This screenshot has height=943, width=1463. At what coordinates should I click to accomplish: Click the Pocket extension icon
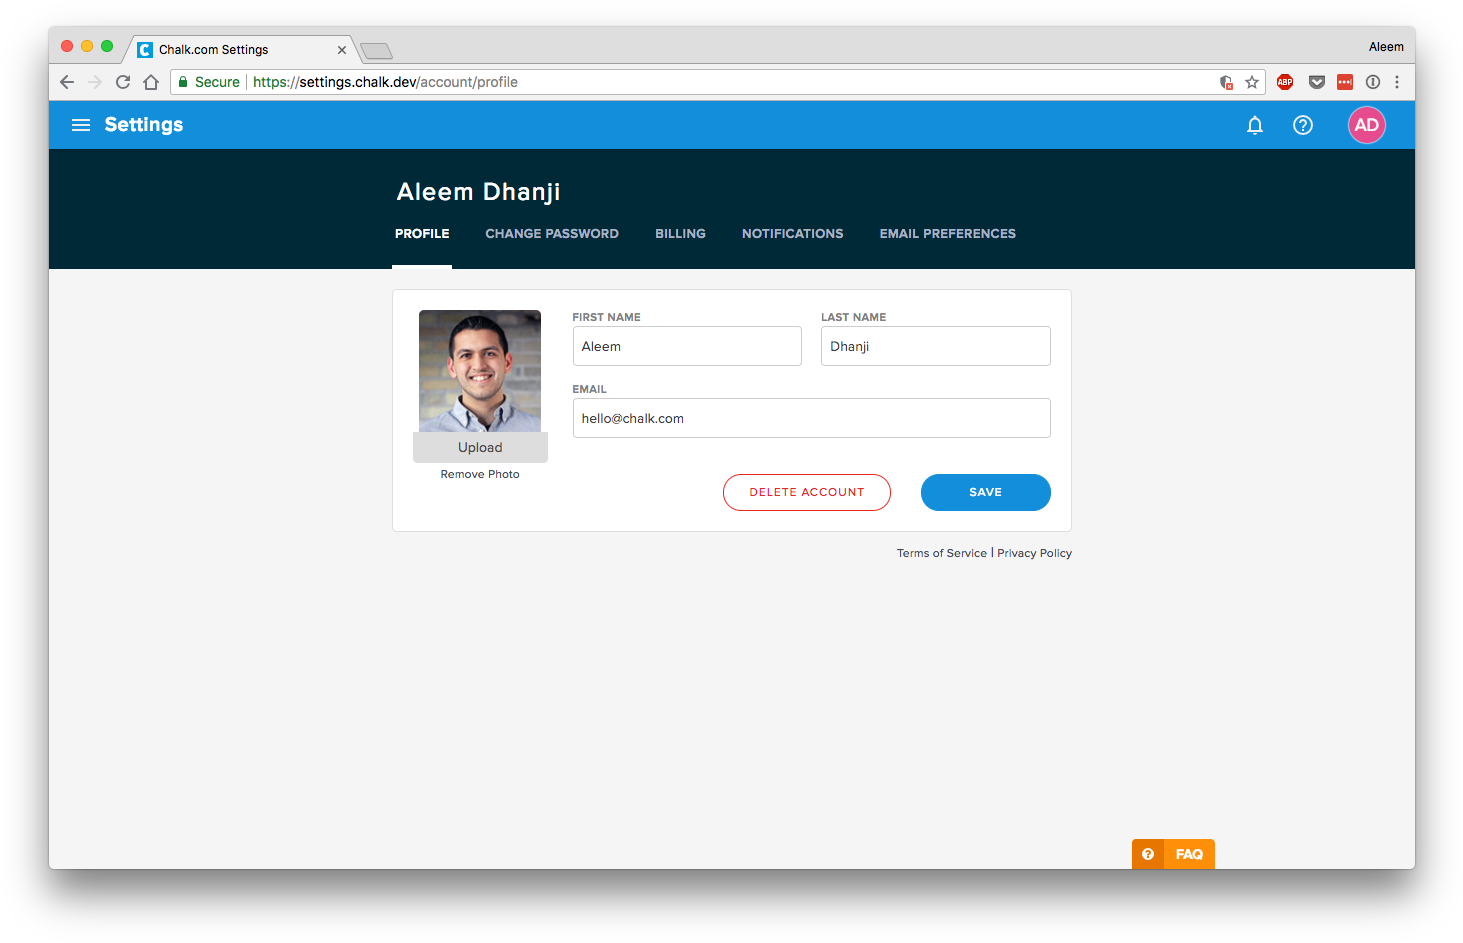[1316, 82]
